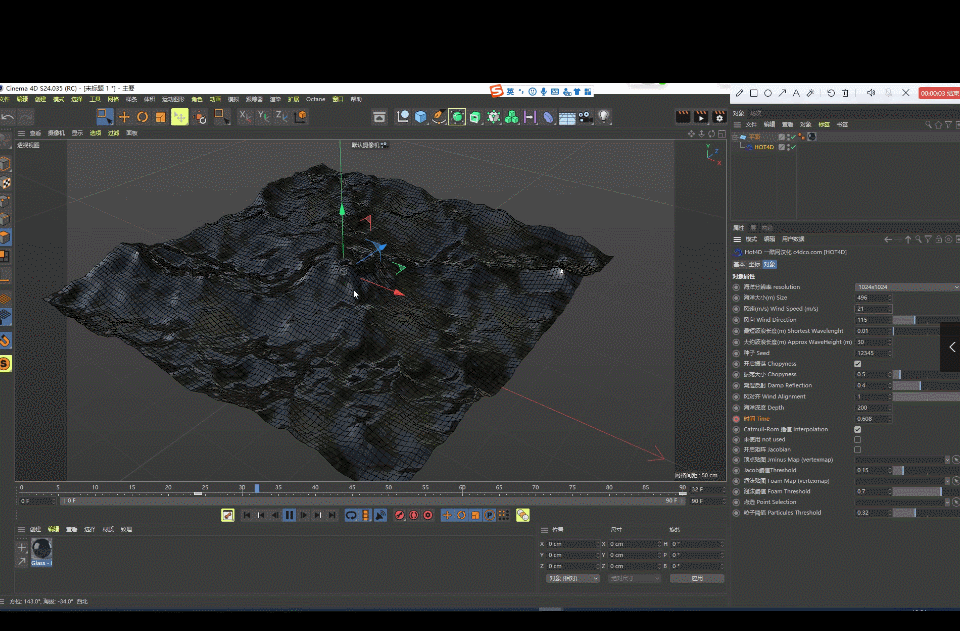Screen dimensions: 960x631
Task: Click the Undo arrow icon
Action: (8, 117)
